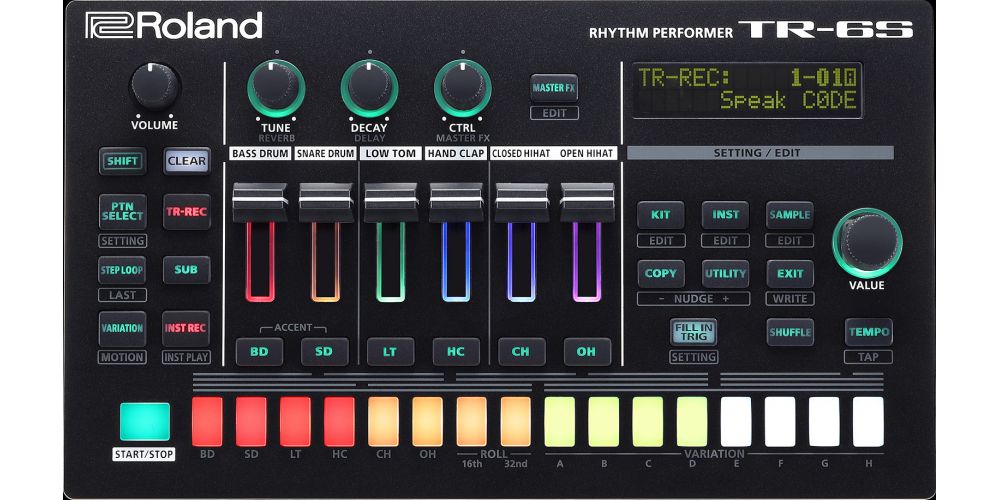Click the LCD display showing TR-REC 1-01

(x=747, y=90)
